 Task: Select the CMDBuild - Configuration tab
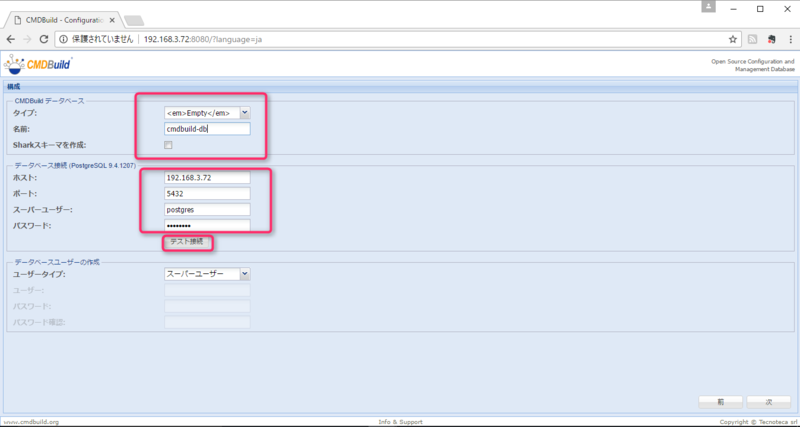click(62, 20)
